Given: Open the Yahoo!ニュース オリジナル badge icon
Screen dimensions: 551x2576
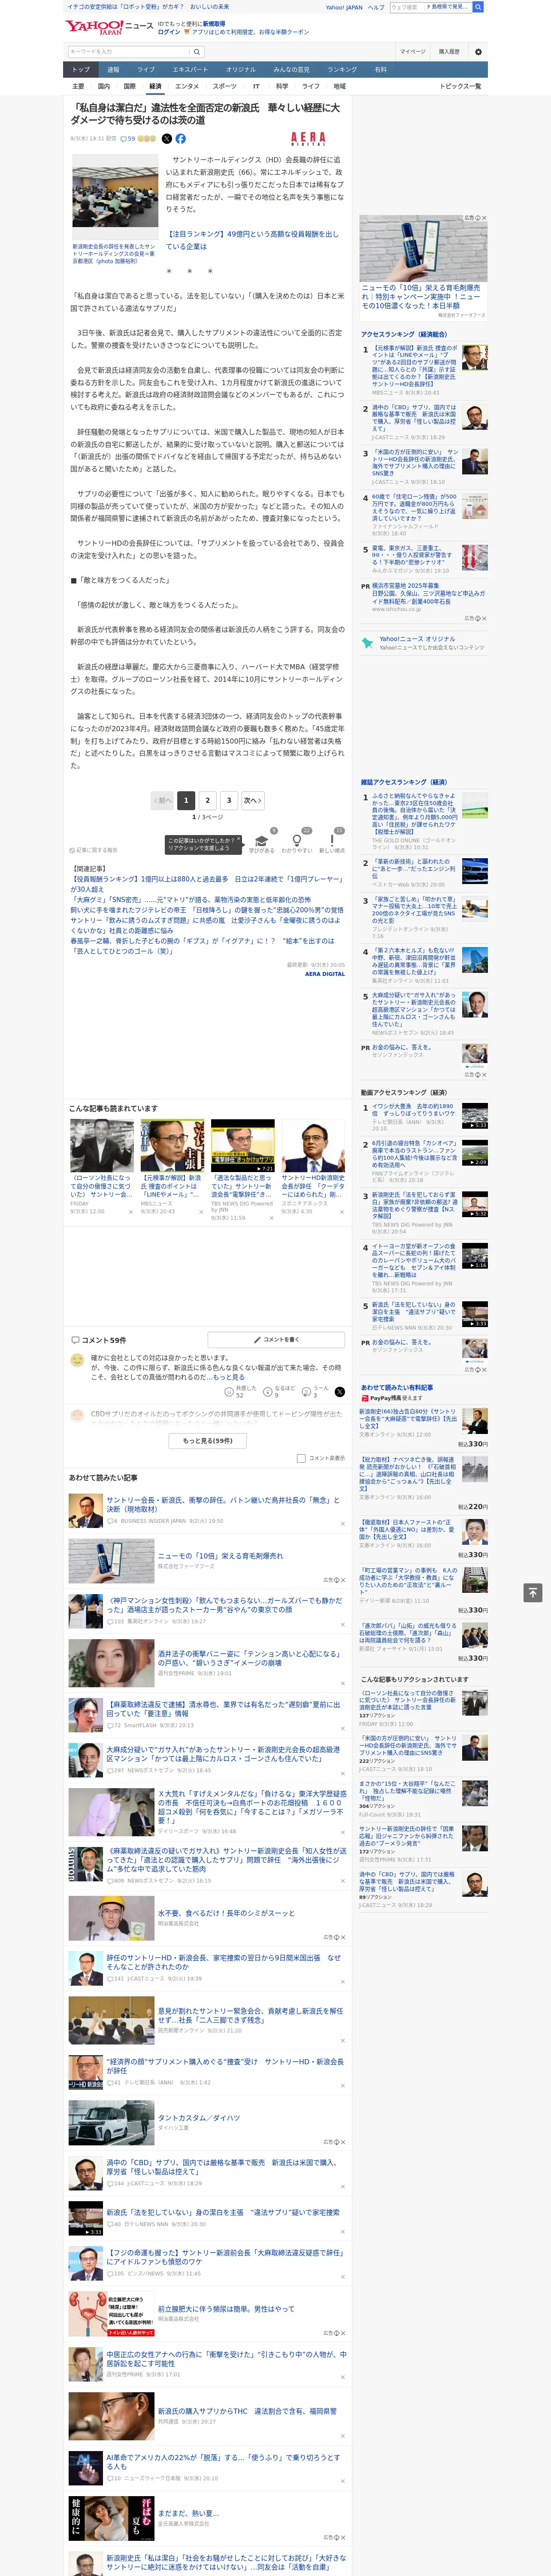Looking at the screenshot, I should coord(368,643).
